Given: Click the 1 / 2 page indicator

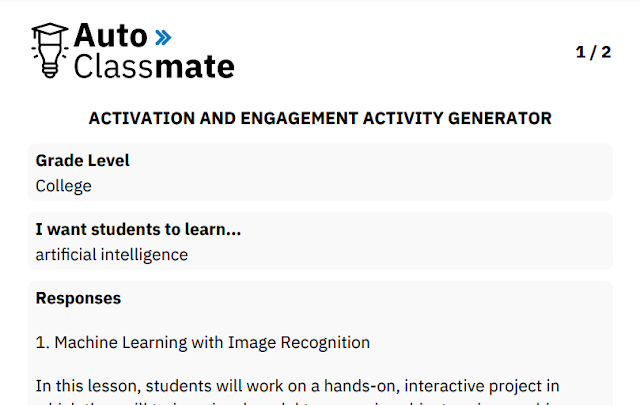Looking at the screenshot, I should [x=593, y=52].
